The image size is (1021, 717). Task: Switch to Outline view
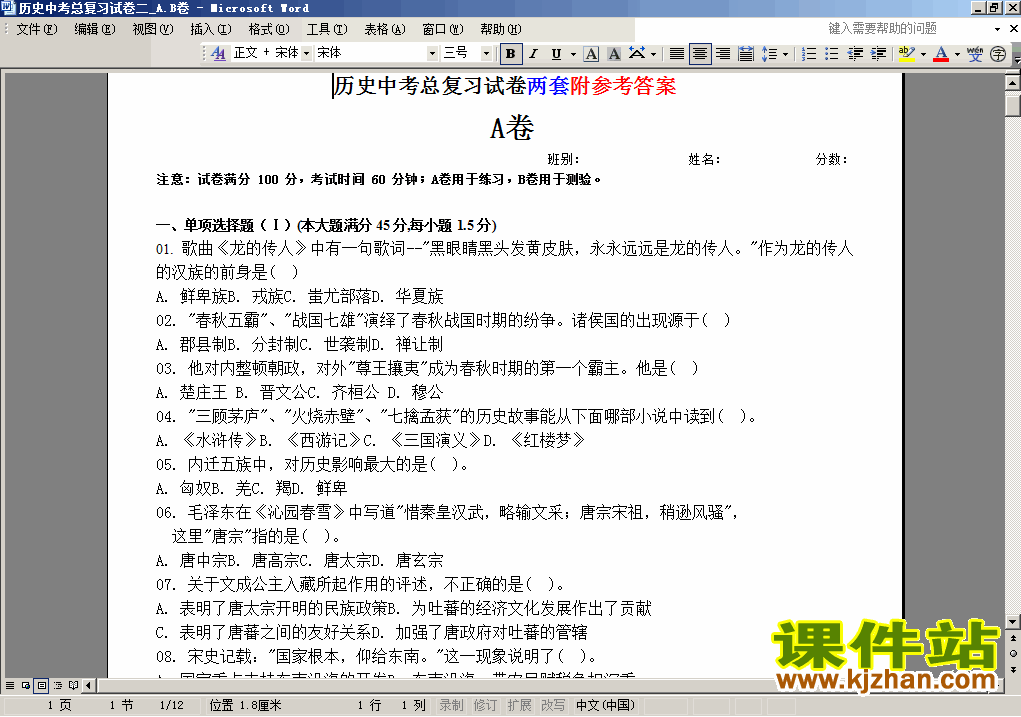pyautogui.click(x=58, y=685)
